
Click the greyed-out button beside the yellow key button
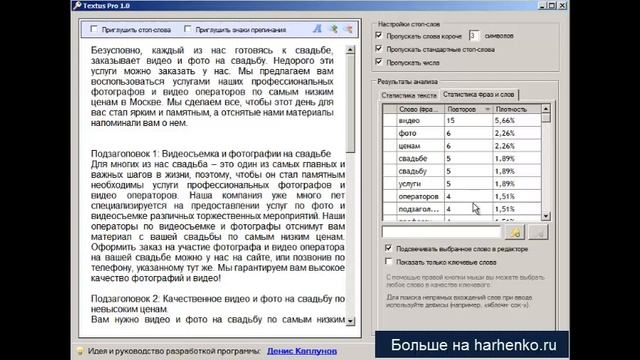pos(538,232)
